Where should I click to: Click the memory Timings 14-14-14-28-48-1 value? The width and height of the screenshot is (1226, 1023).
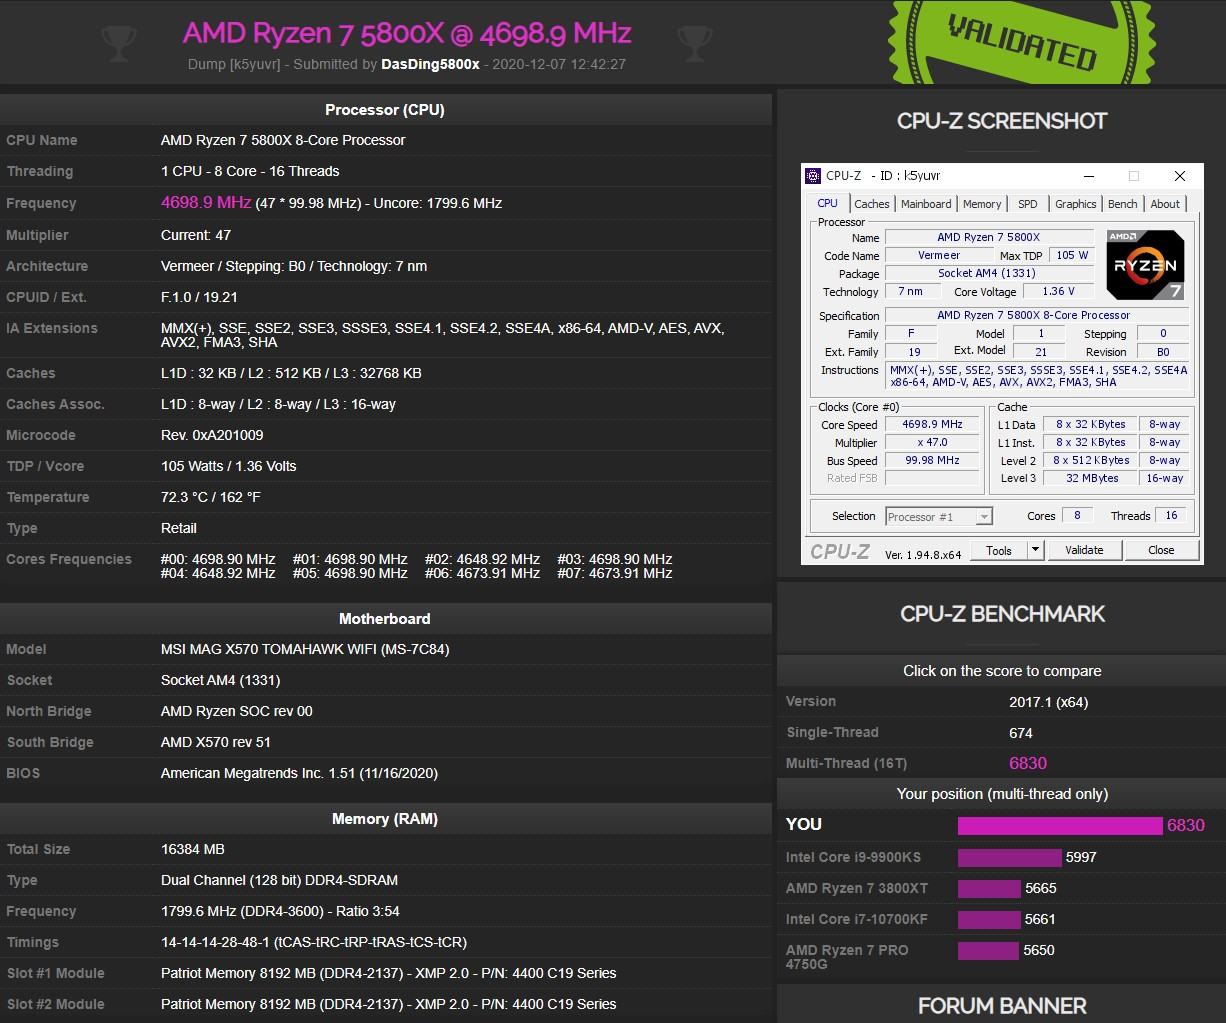[314, 942]
